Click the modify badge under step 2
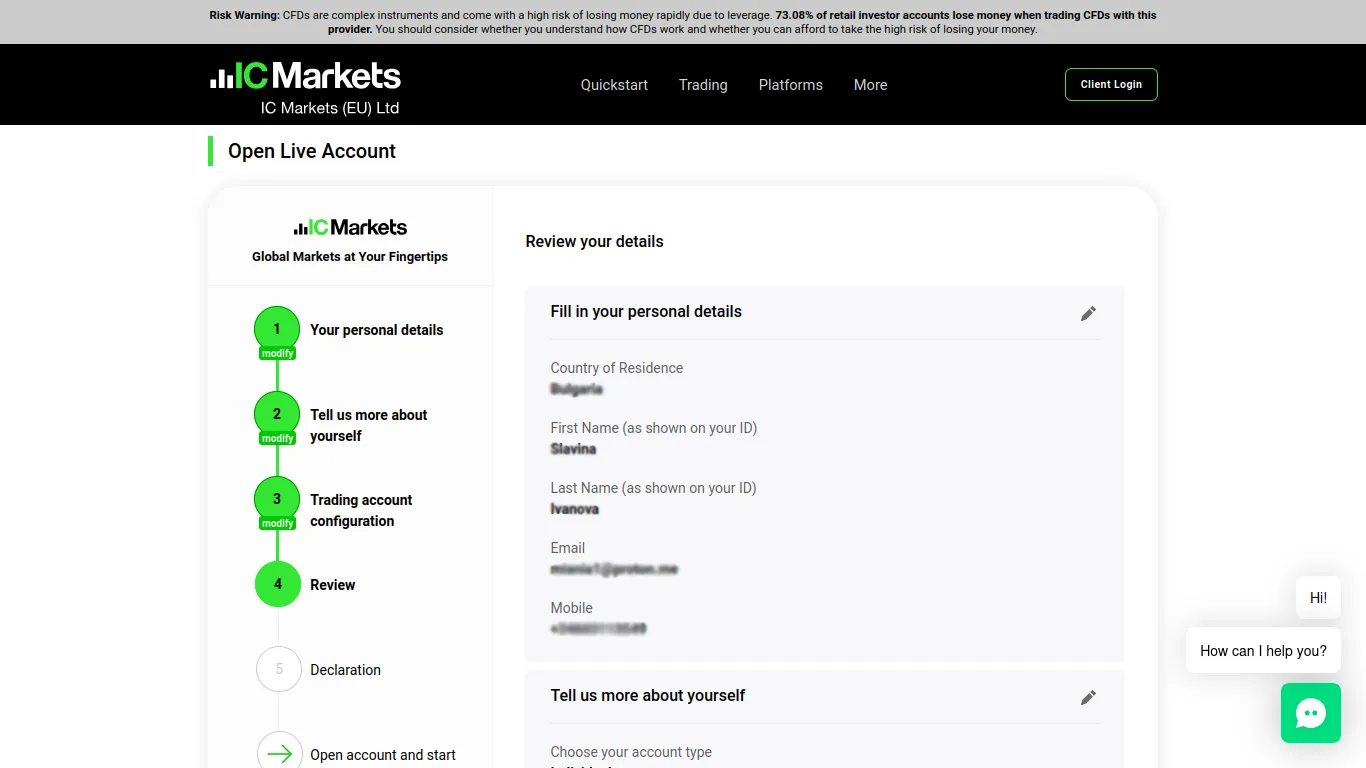This screenshot has width=1366, height=768. pyautogui.click(x=277, y=438)
